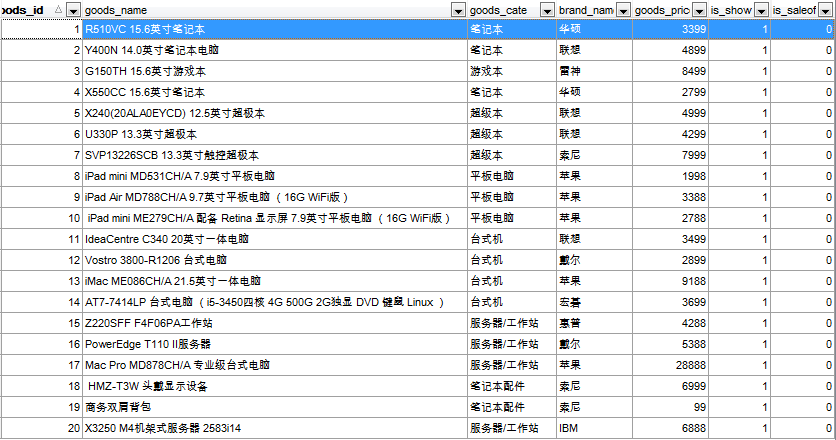Select cell 'iPad mini MD531CH/A 7.9英寸平板电脑'
This screenshot has height=440, width=836.
tap(275, 176)
